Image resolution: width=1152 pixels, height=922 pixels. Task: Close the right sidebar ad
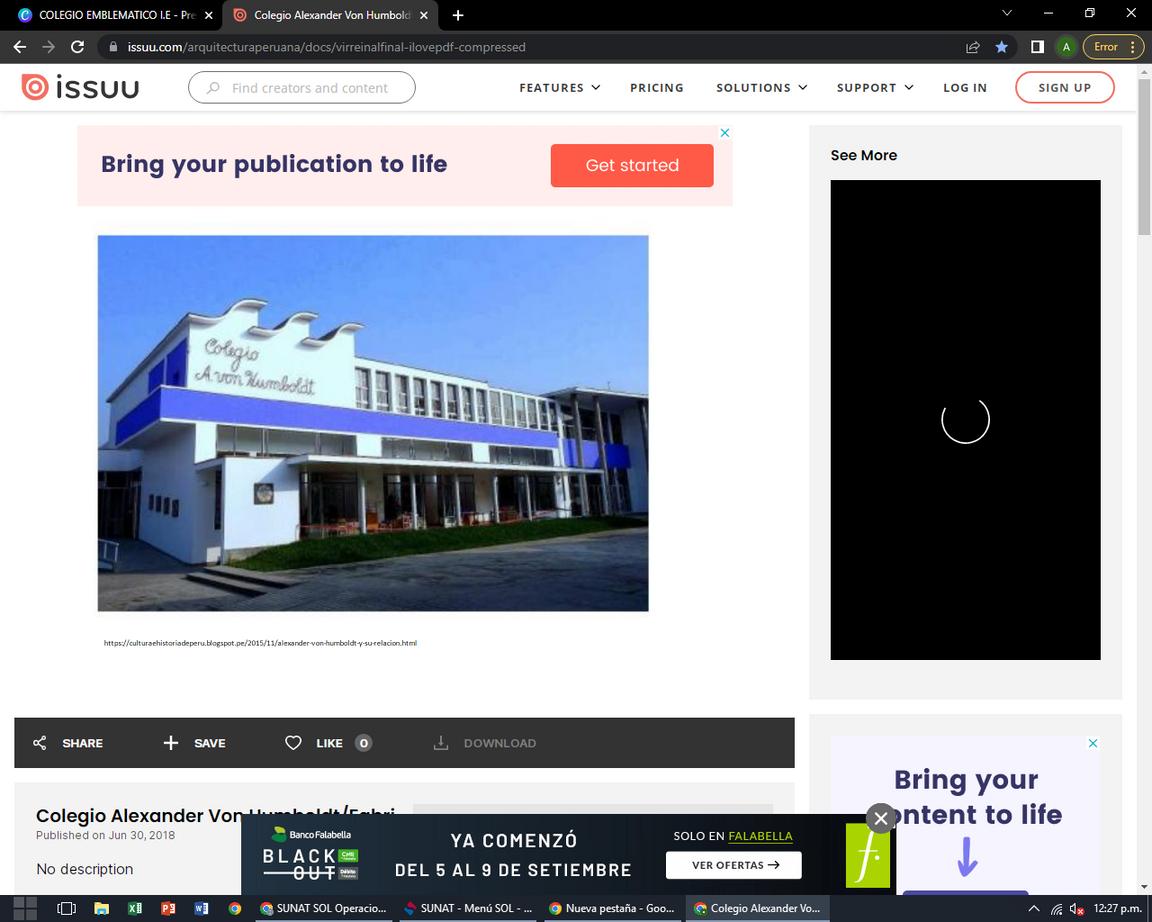point(1092,743)
